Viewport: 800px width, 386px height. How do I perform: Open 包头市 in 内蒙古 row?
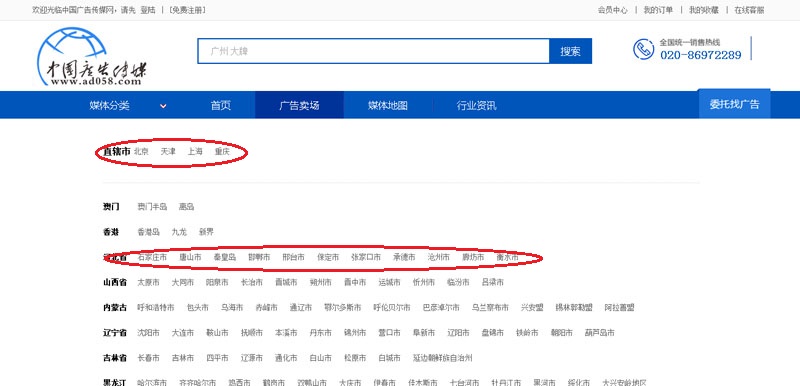(x=197, y=307)
